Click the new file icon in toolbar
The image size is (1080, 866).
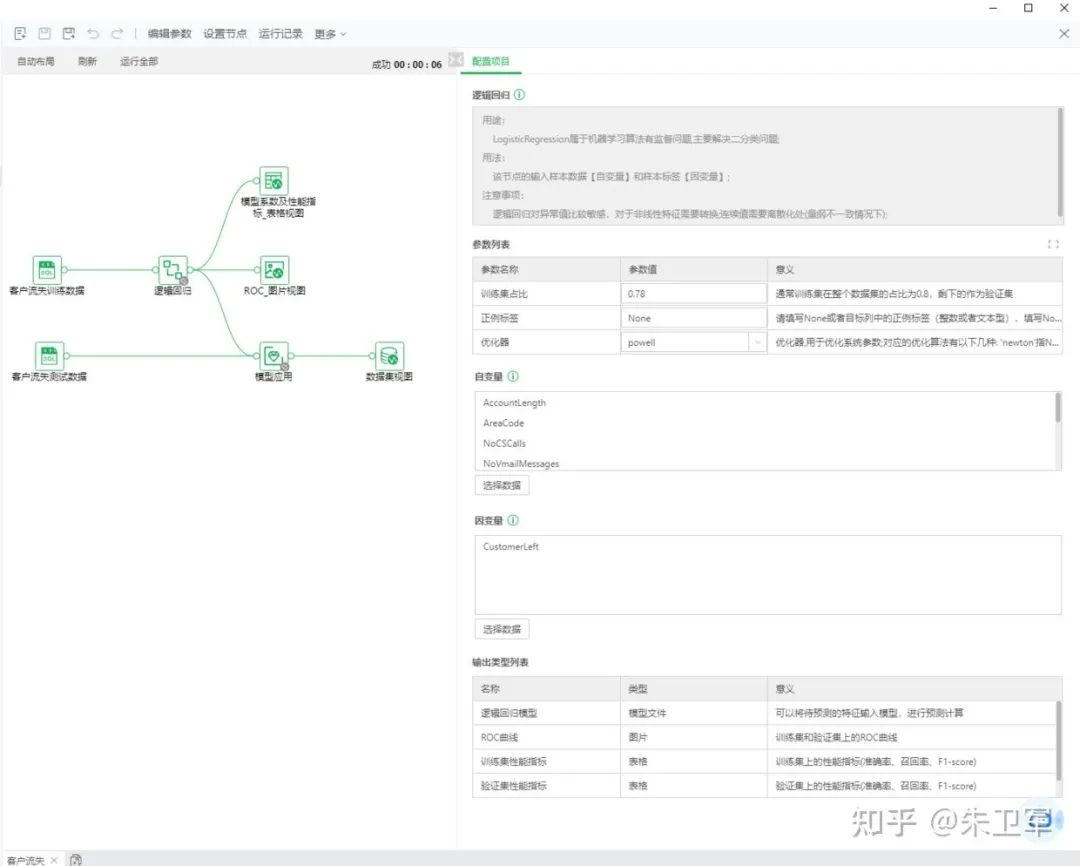pyautogui.click(x=20, y=33)
